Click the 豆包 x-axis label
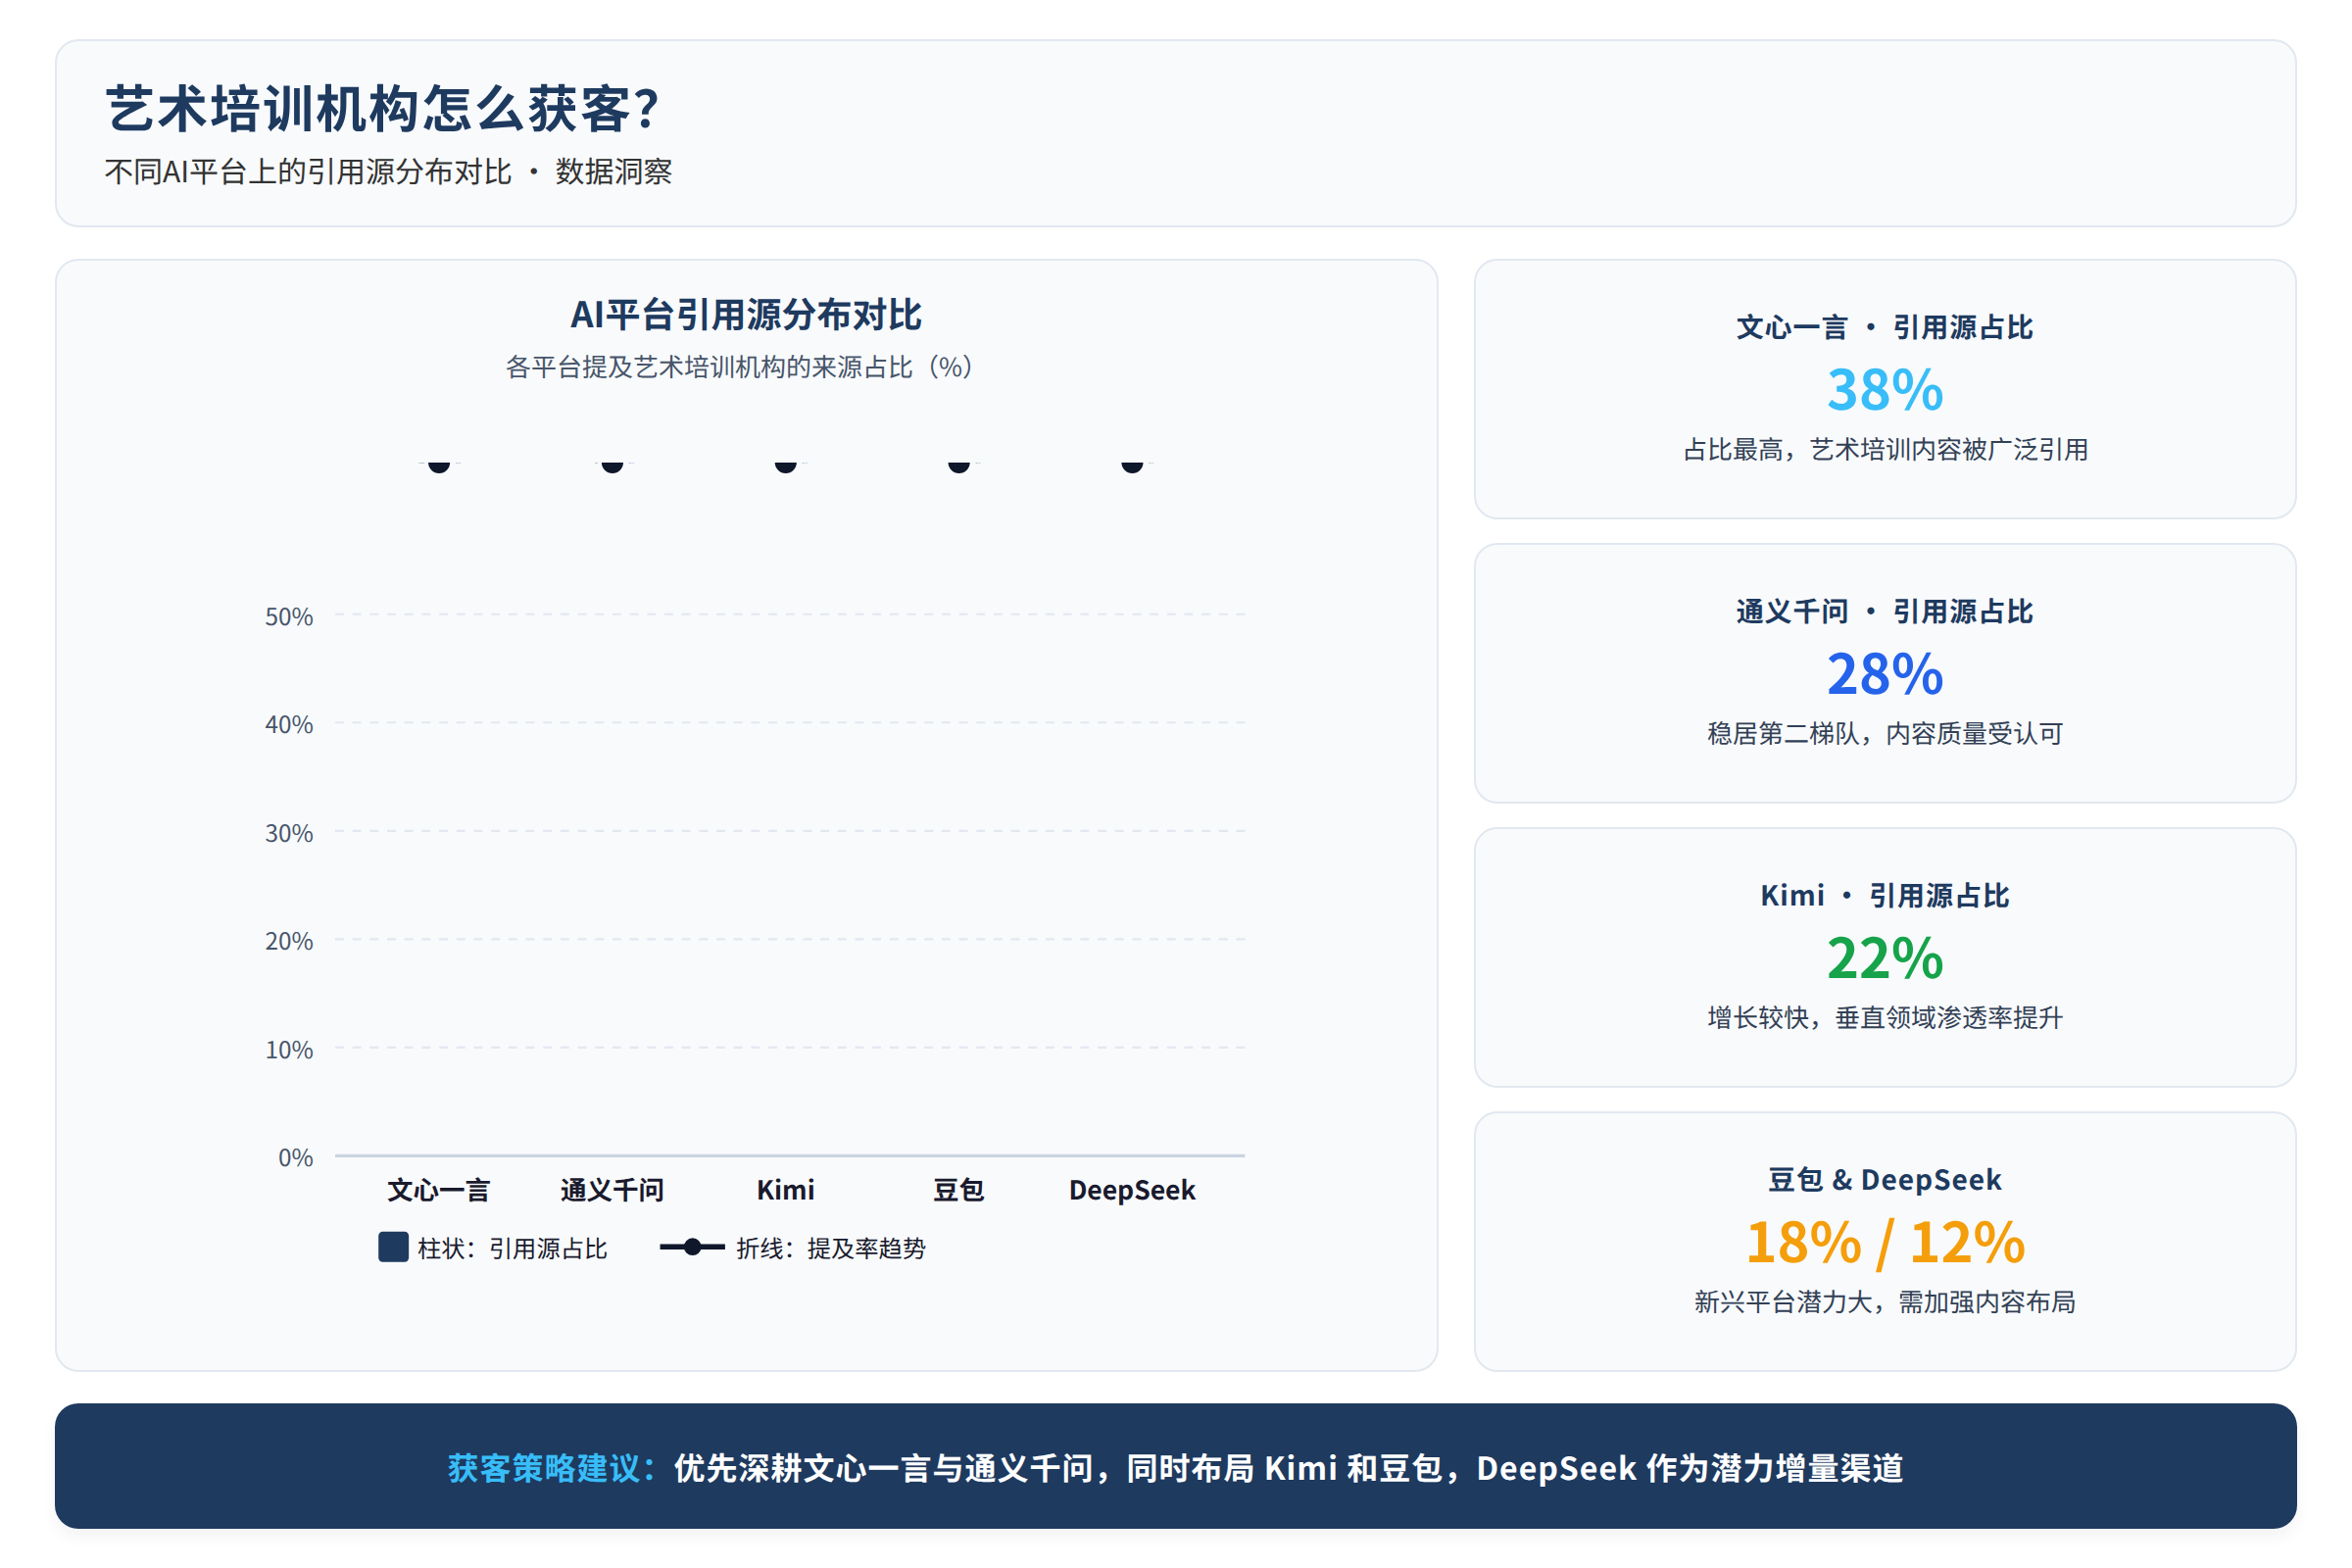 point(959,1190)
